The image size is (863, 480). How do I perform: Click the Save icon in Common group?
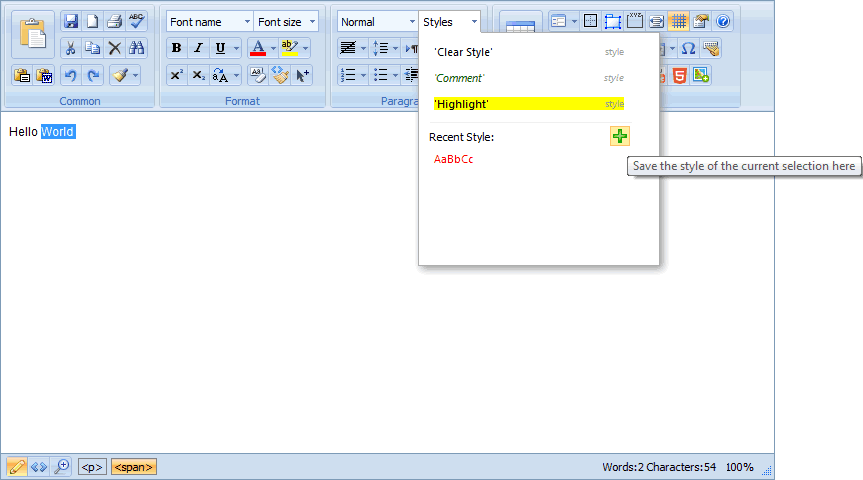tap(70, 21)
